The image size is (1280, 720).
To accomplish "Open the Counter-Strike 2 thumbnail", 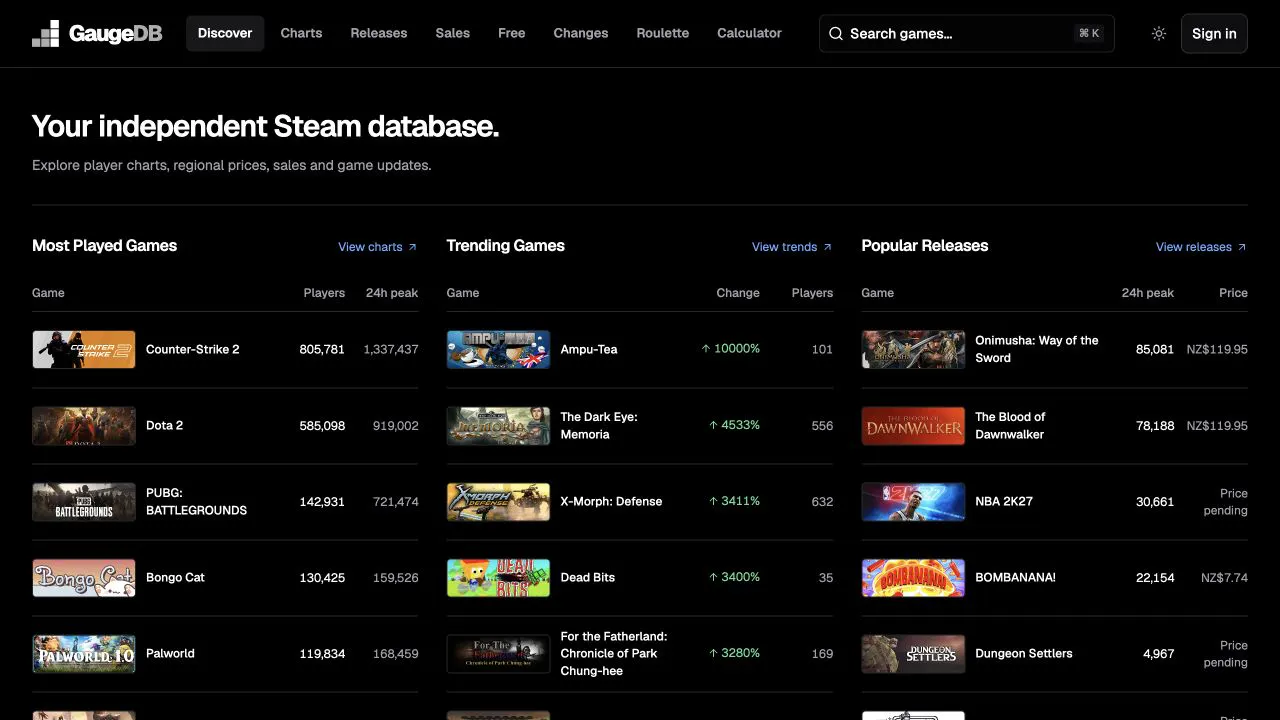I will click(x=84, y=349).
